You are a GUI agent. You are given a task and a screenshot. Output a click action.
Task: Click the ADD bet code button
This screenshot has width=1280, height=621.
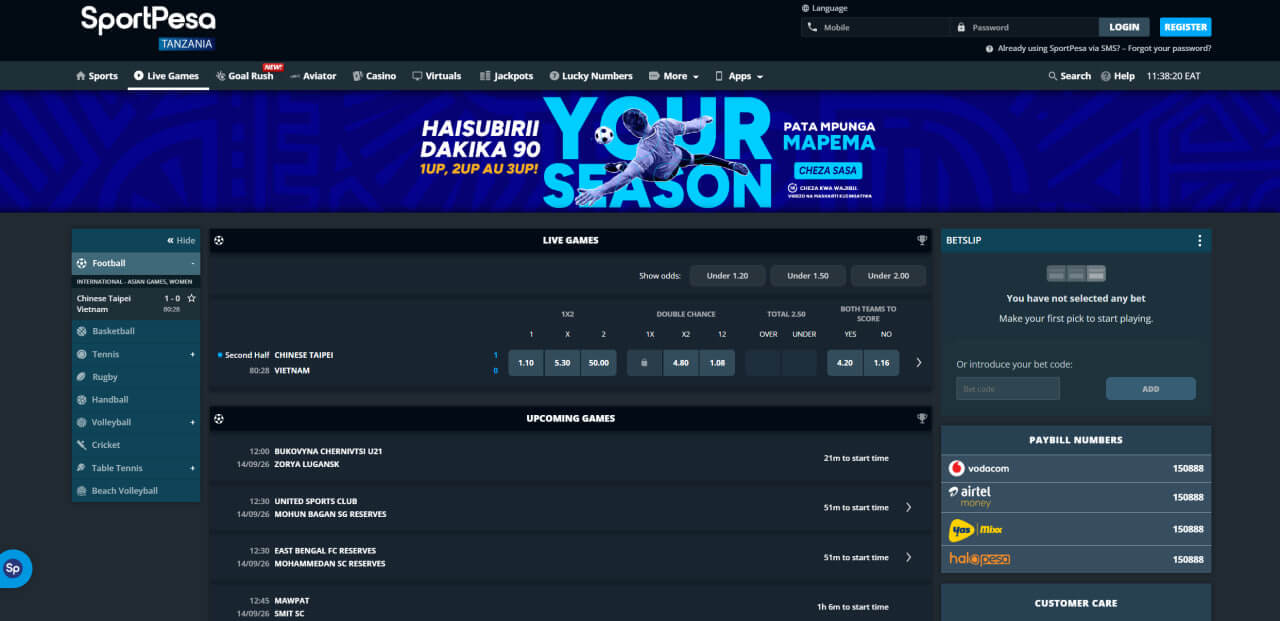click(1151, 389)
